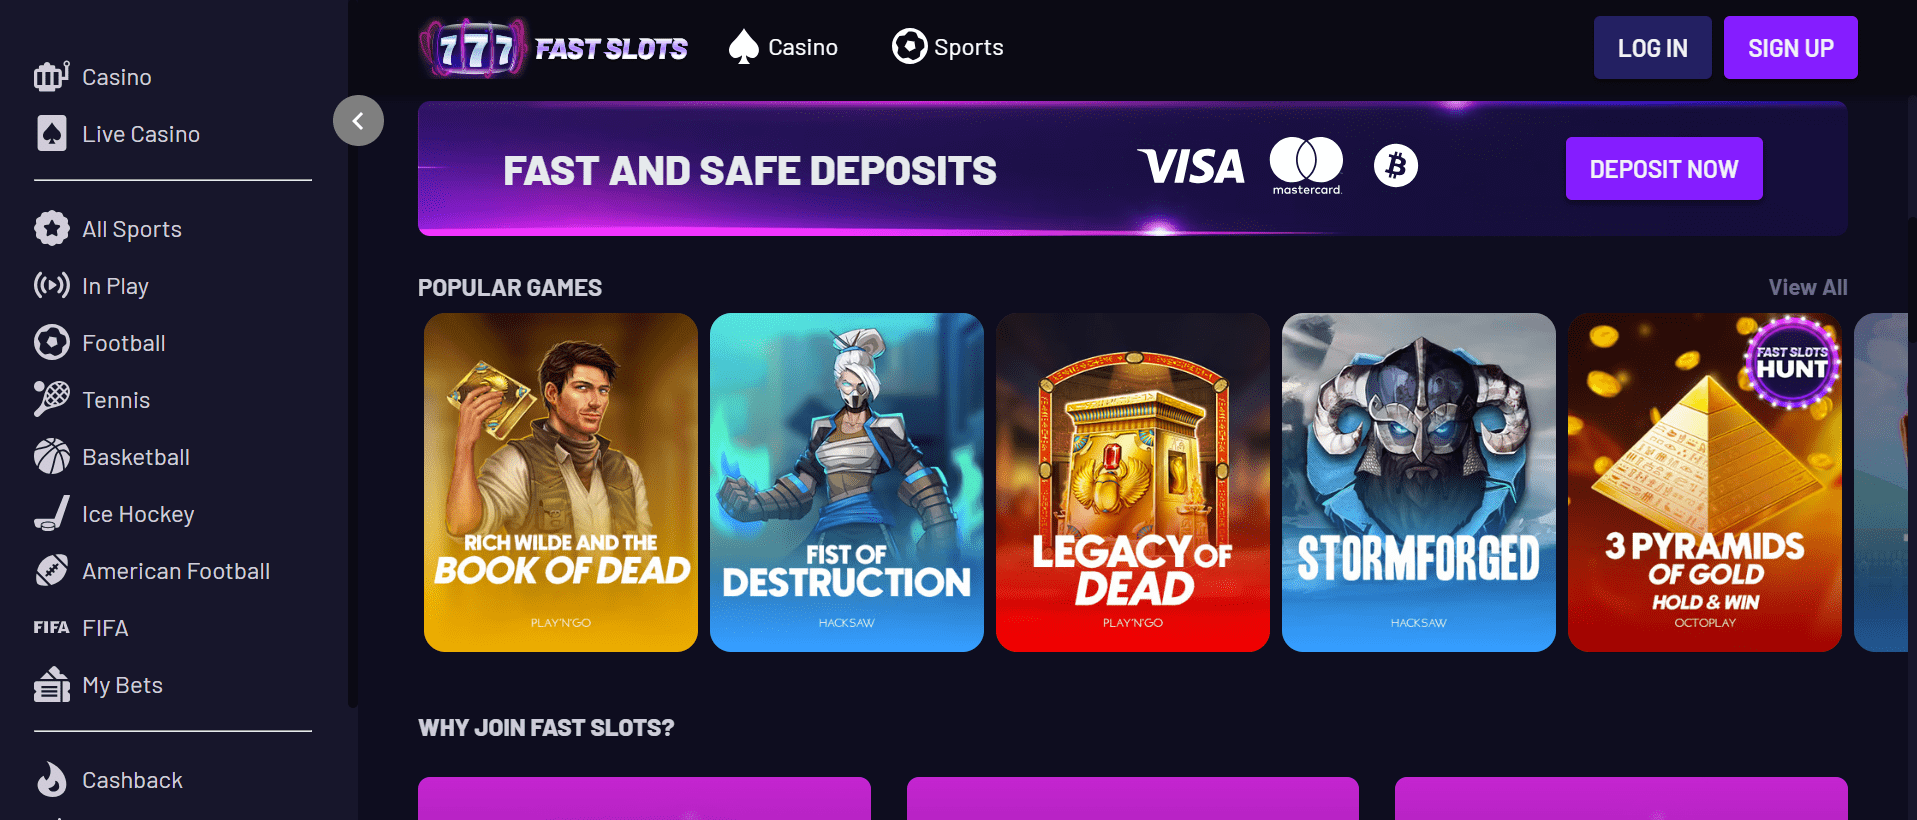This screenshot has height=820, width=1917.
Task: Click the My Bets icon
Action: (x=51, y=684)
